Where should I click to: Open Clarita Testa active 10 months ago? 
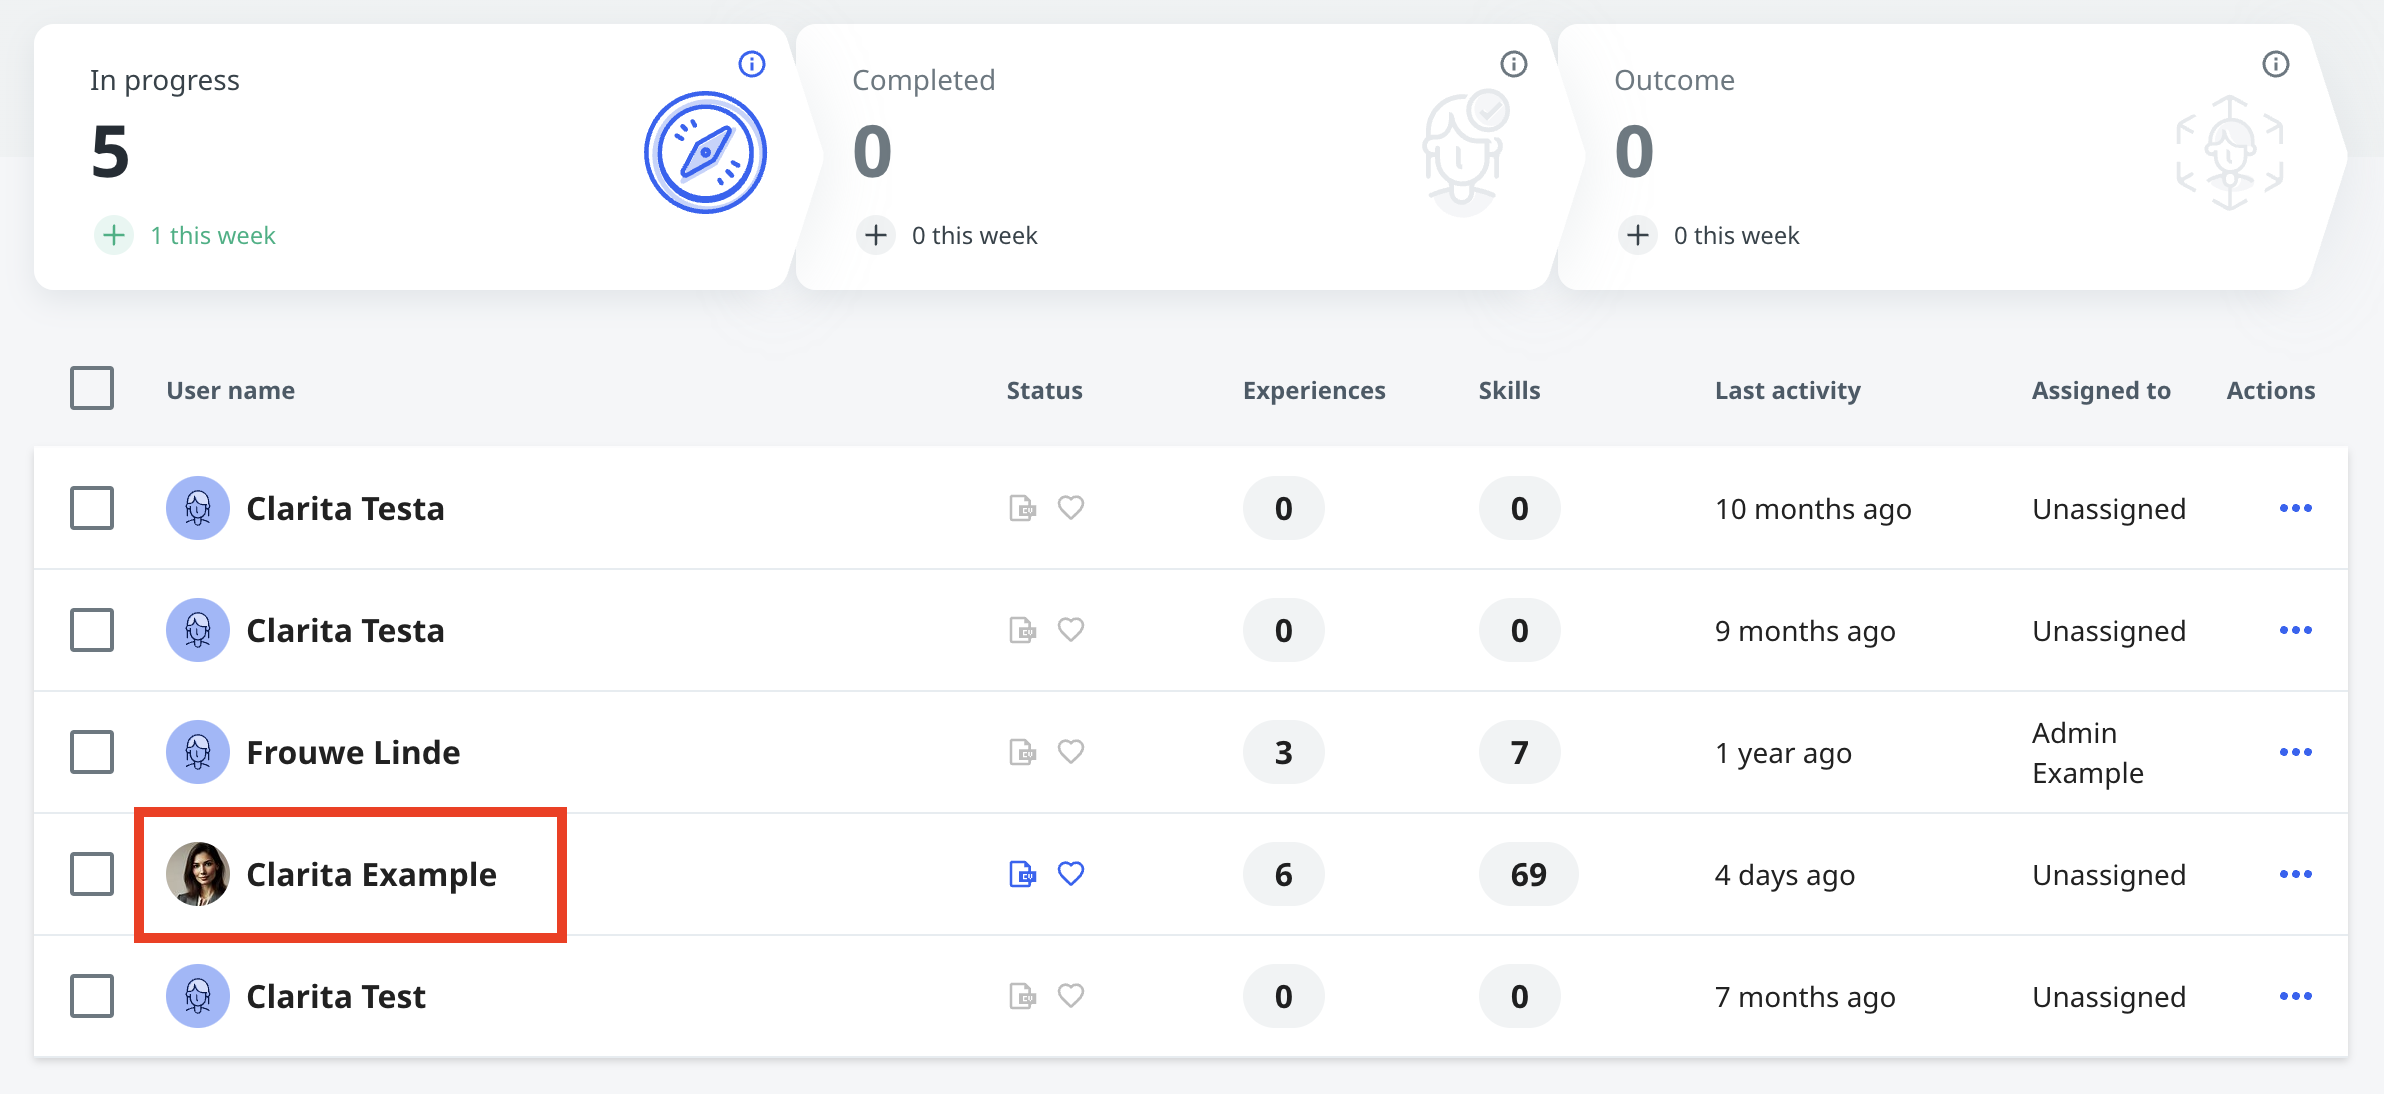click(345, 508)
